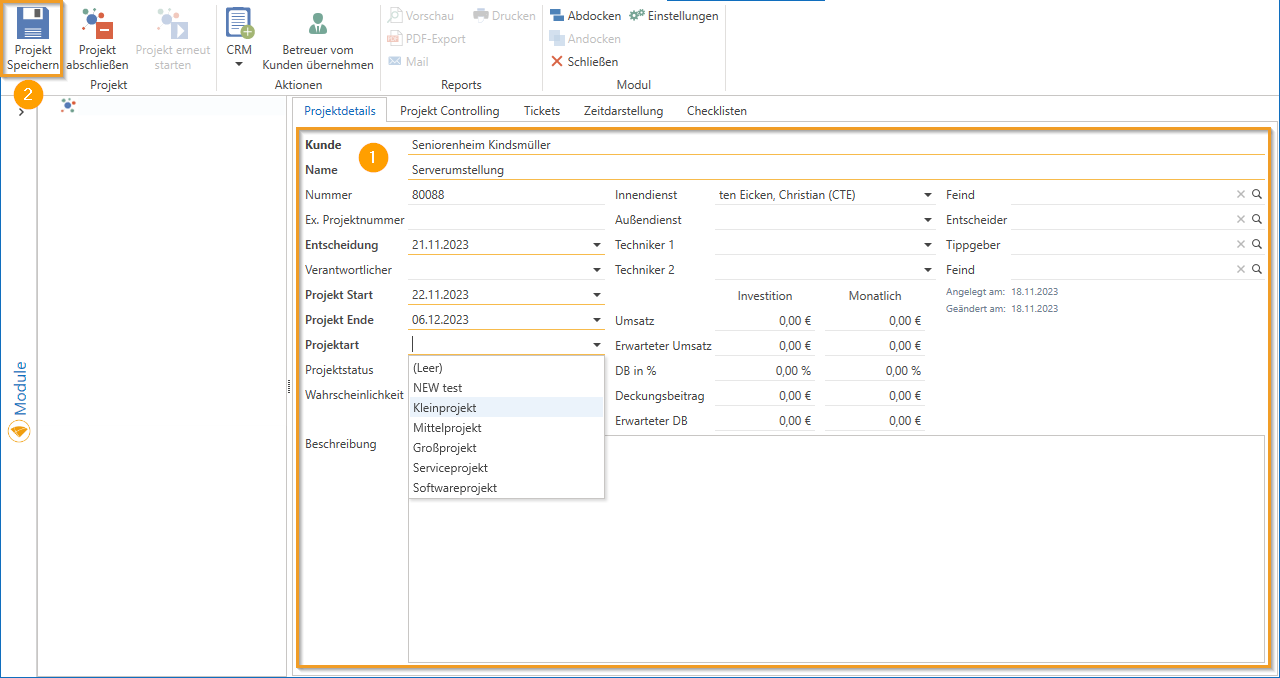
Task: Click the search magnifier for Entscheider
Action: (x=1257, y=220)
